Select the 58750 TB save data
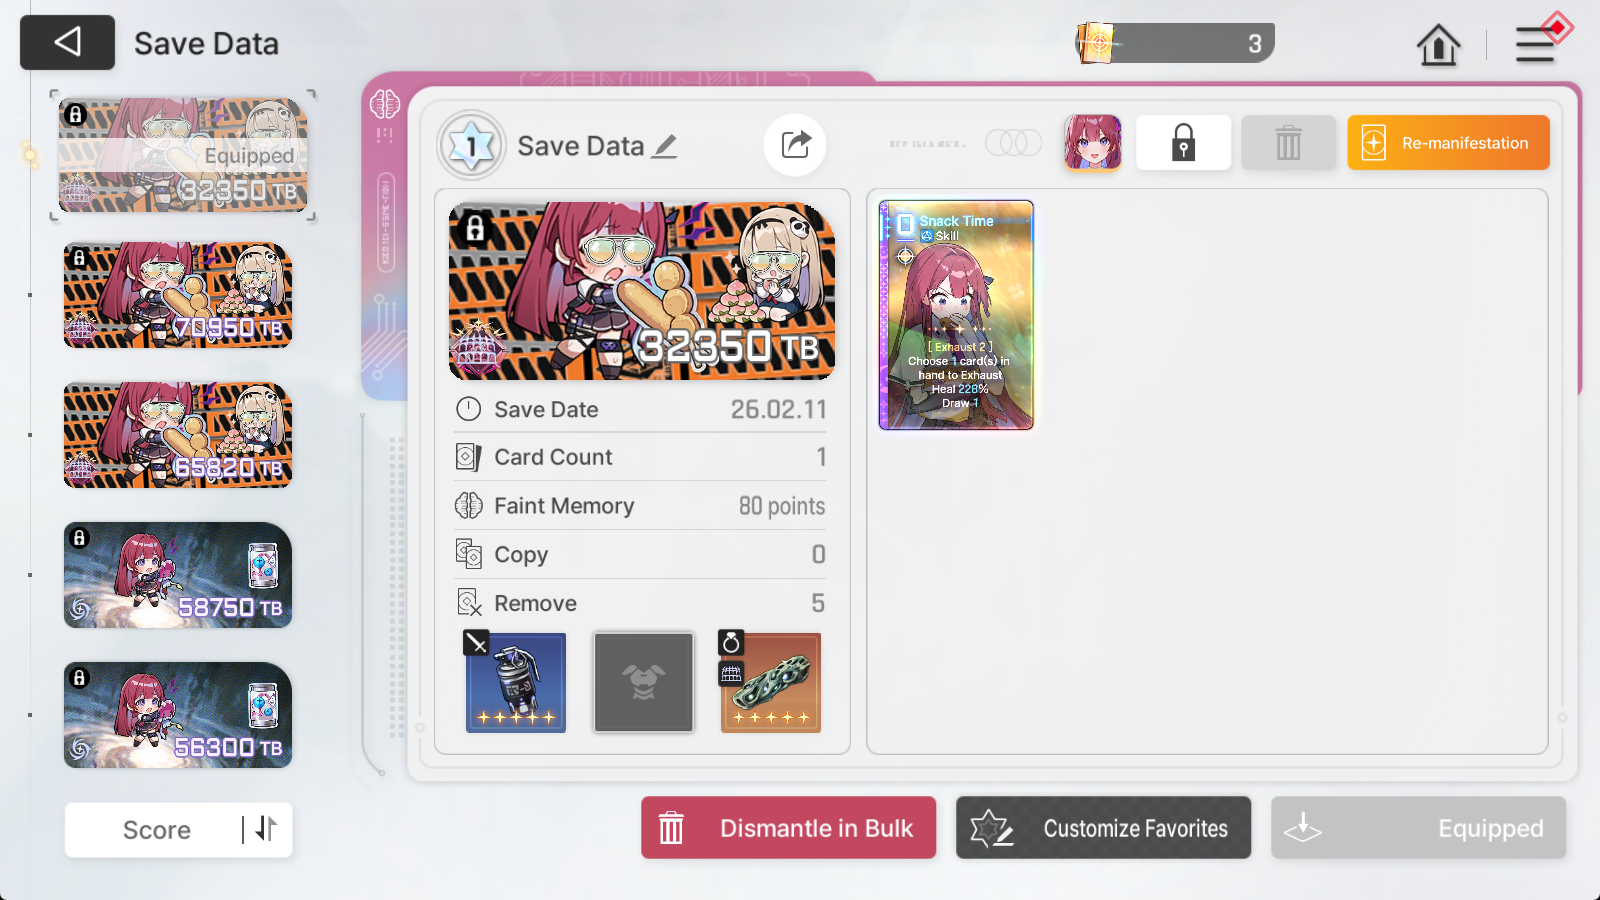The image size is (1600, 900). 178,575
